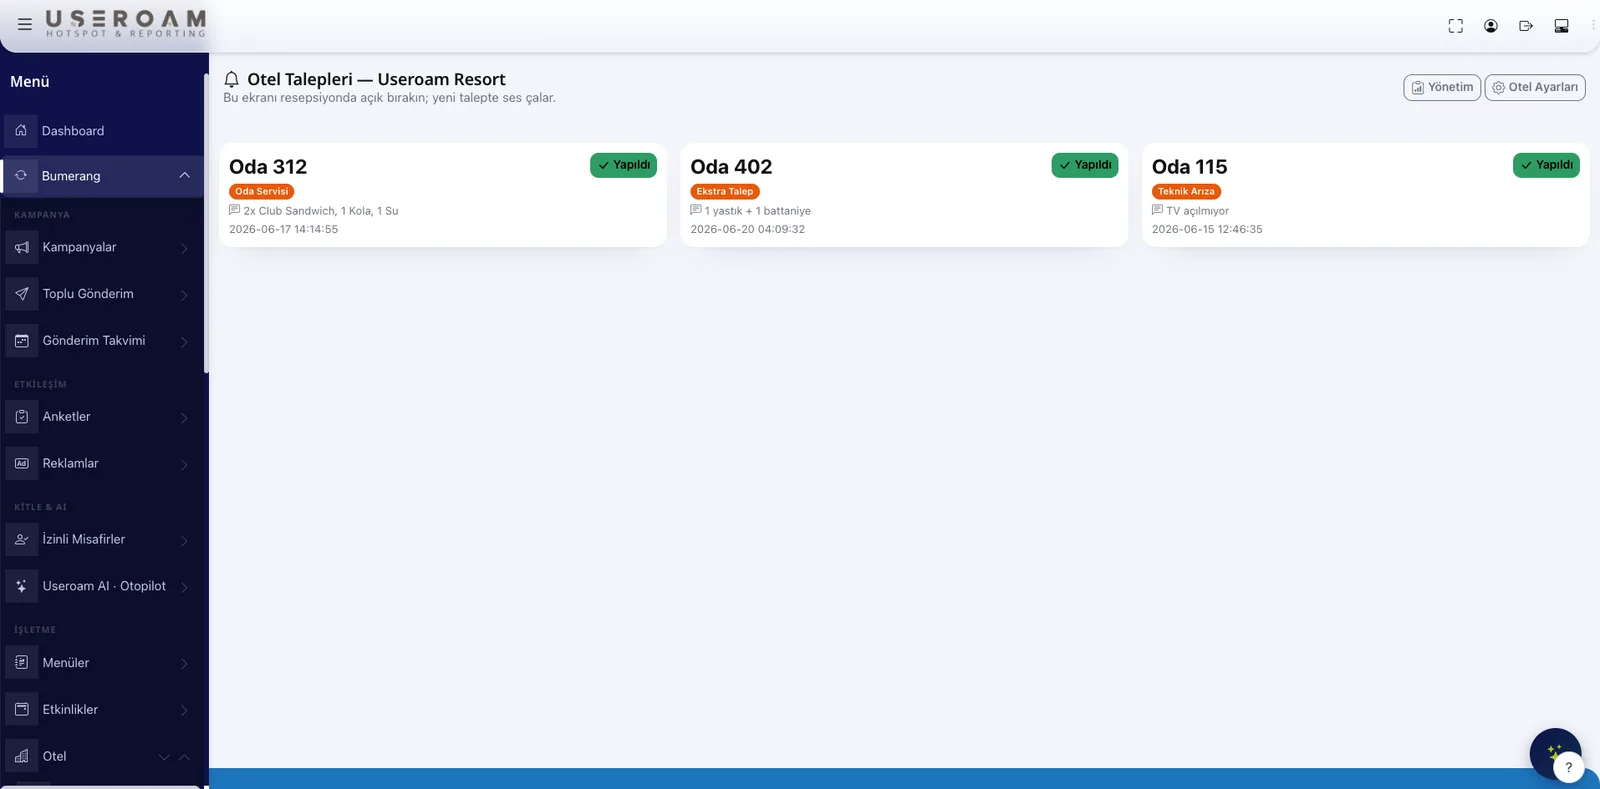
Task: Click the Bumerang refresh icon
Action: [x=21, y=175]
